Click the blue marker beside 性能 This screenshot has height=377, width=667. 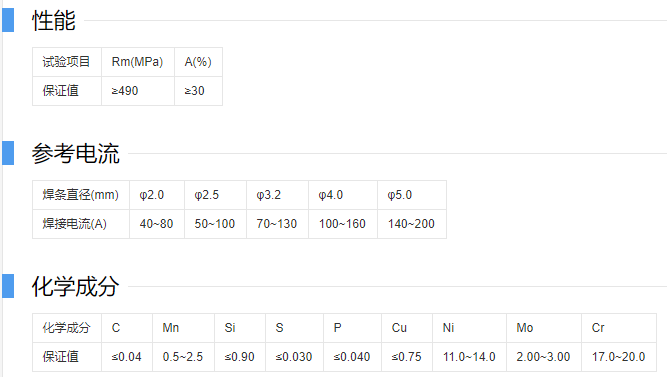point(8,20)
